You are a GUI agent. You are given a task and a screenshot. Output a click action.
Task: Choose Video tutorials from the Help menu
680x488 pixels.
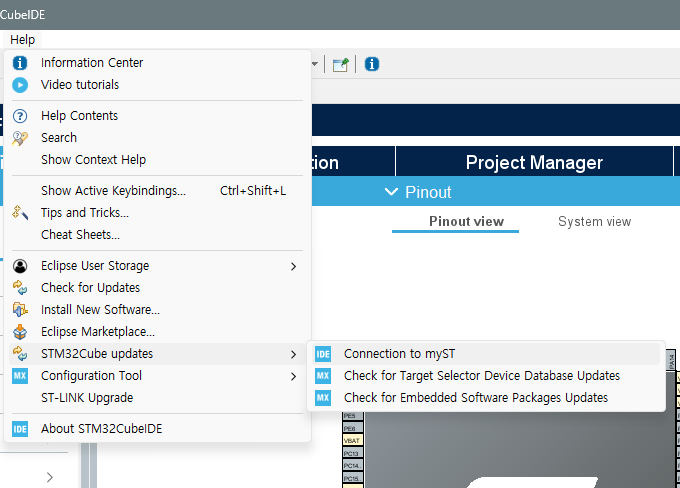point(157,85)
